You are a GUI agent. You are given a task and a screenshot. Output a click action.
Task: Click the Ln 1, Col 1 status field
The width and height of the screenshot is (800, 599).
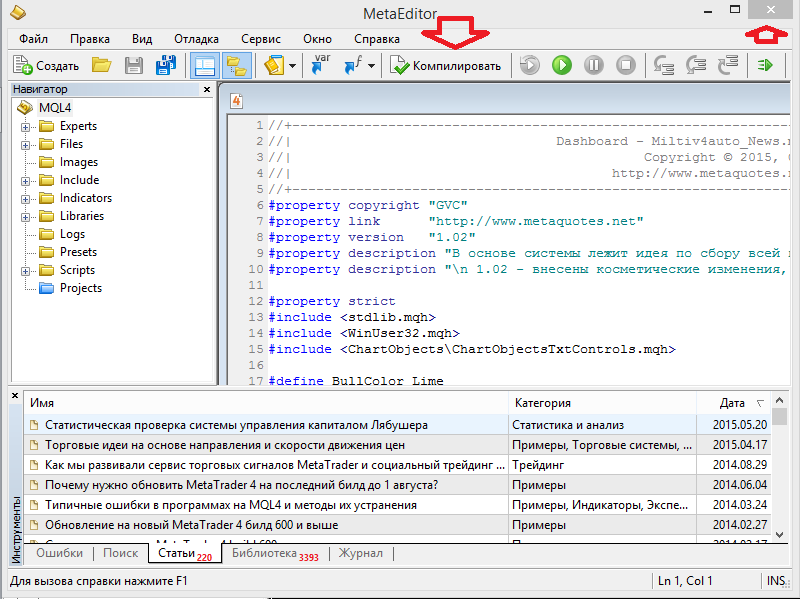point(685,581)
